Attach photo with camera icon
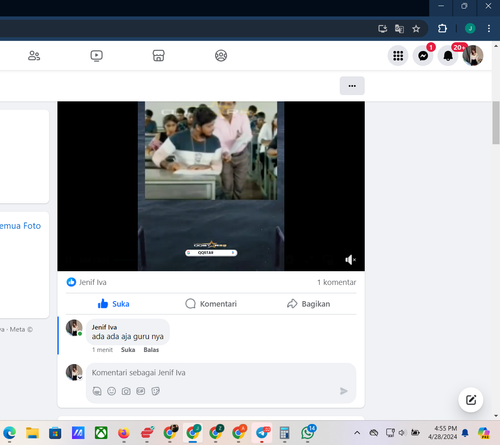 click(126, 391)
